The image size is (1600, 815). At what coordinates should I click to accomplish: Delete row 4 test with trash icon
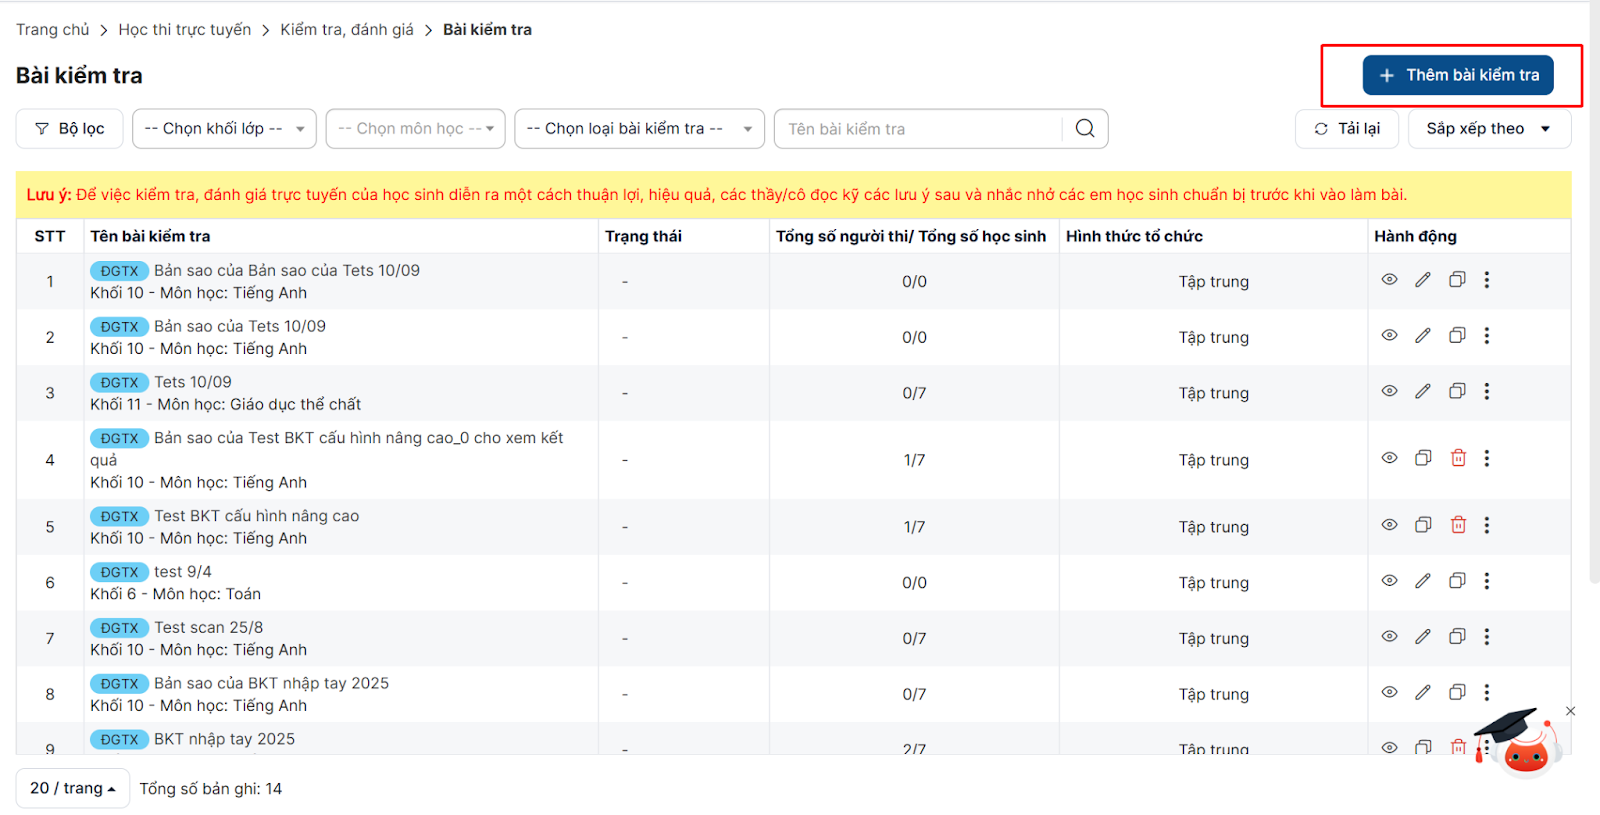(1458, 458)
